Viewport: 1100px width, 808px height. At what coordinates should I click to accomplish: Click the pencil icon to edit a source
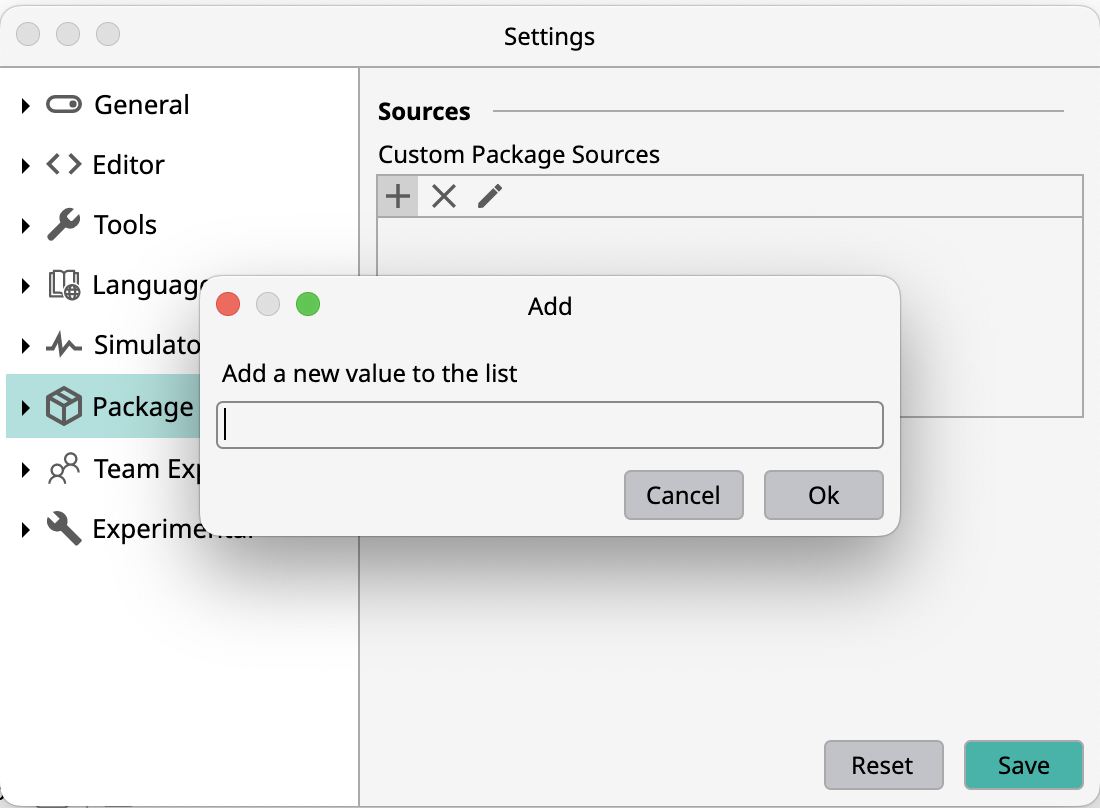[489, 195]
